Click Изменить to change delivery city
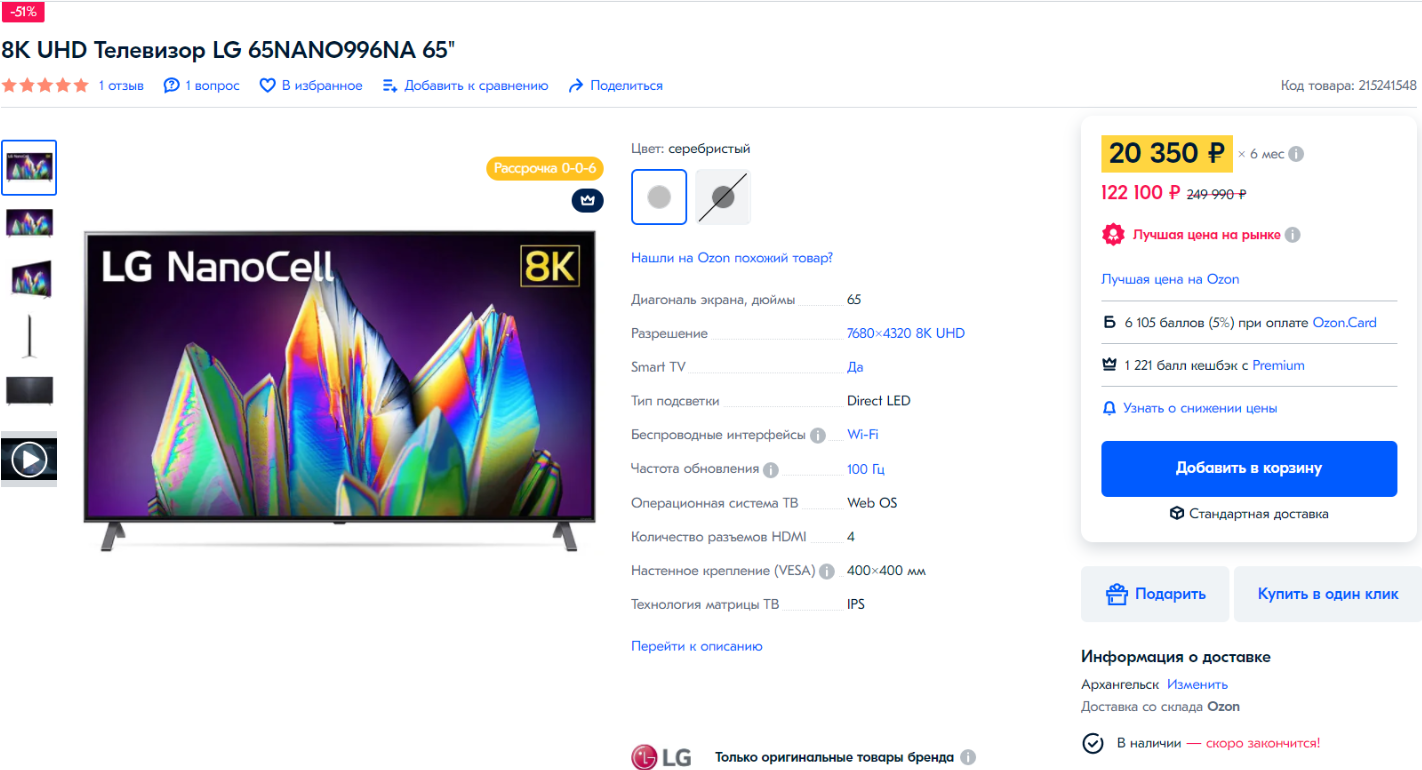The height and width of the screenshot is (770, 1422). point(1197,685)
